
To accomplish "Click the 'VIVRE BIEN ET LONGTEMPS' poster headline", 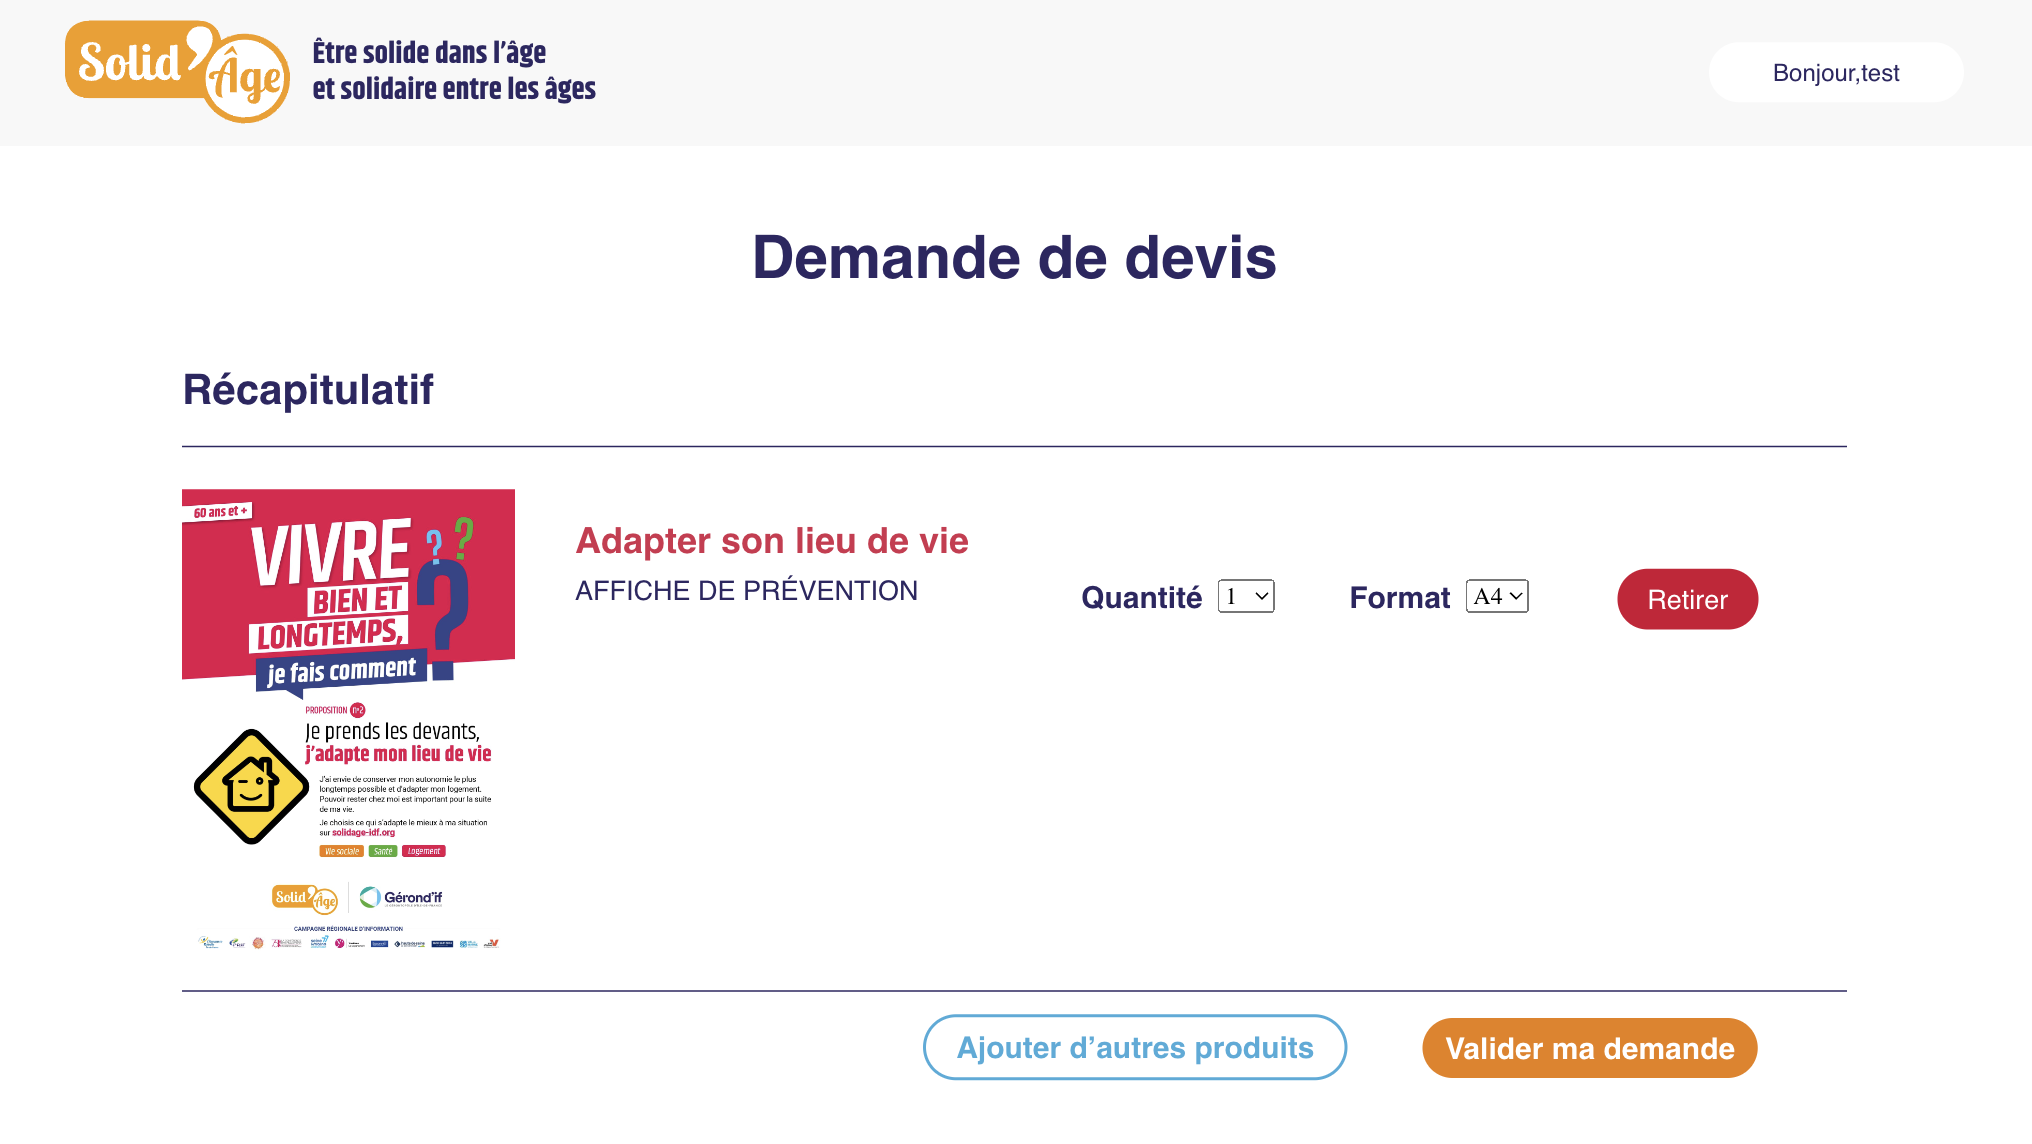I will (330, 585).
